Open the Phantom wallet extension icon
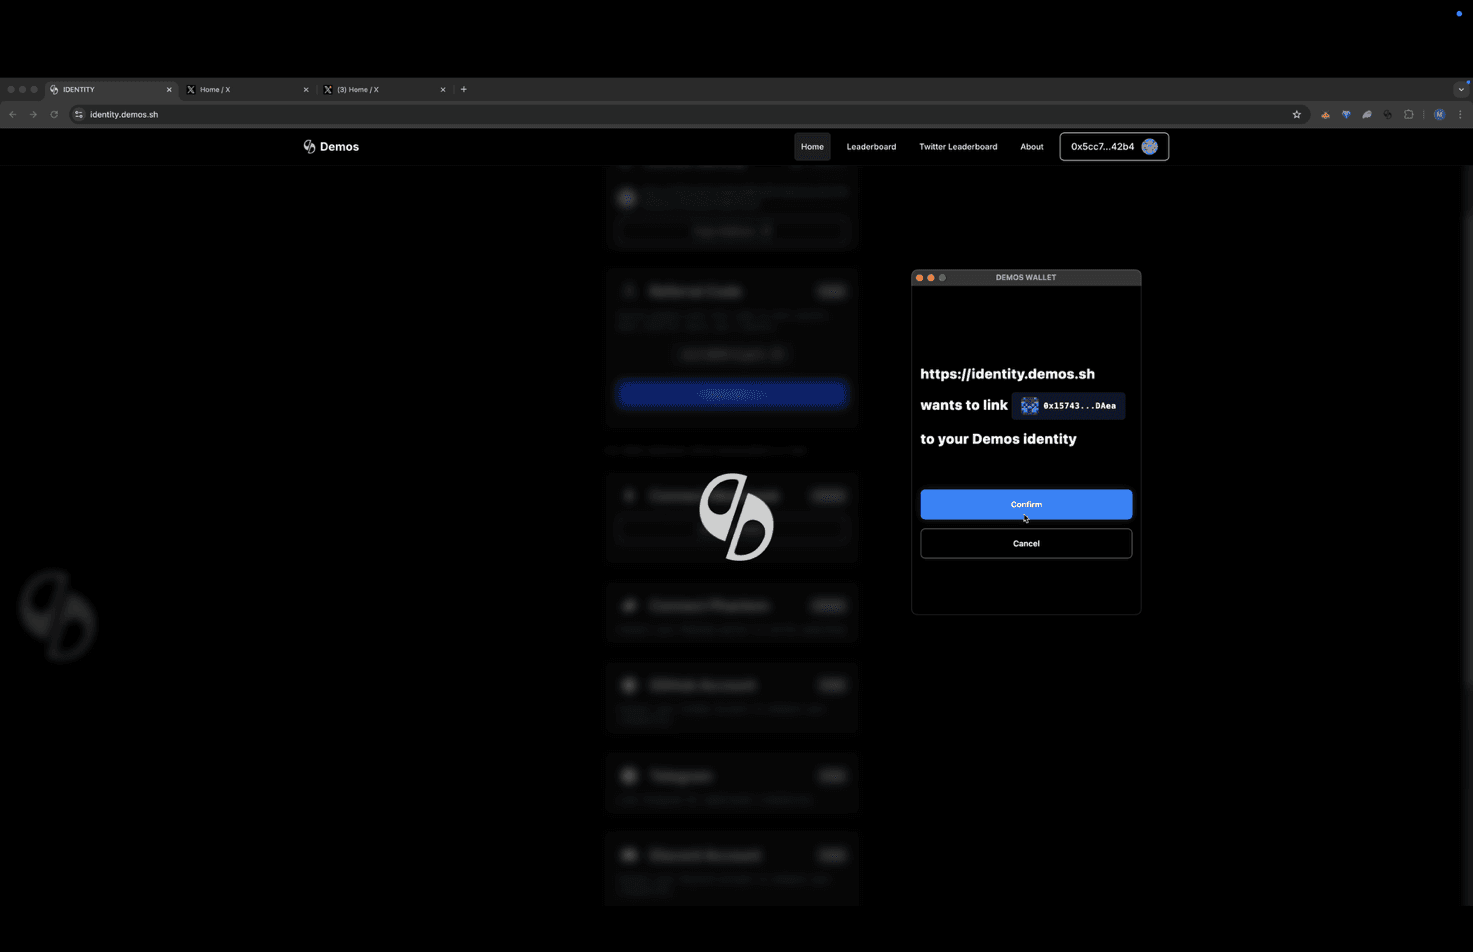The width and height of the screenshot is (1473, 952). (x=1367, y=114)
